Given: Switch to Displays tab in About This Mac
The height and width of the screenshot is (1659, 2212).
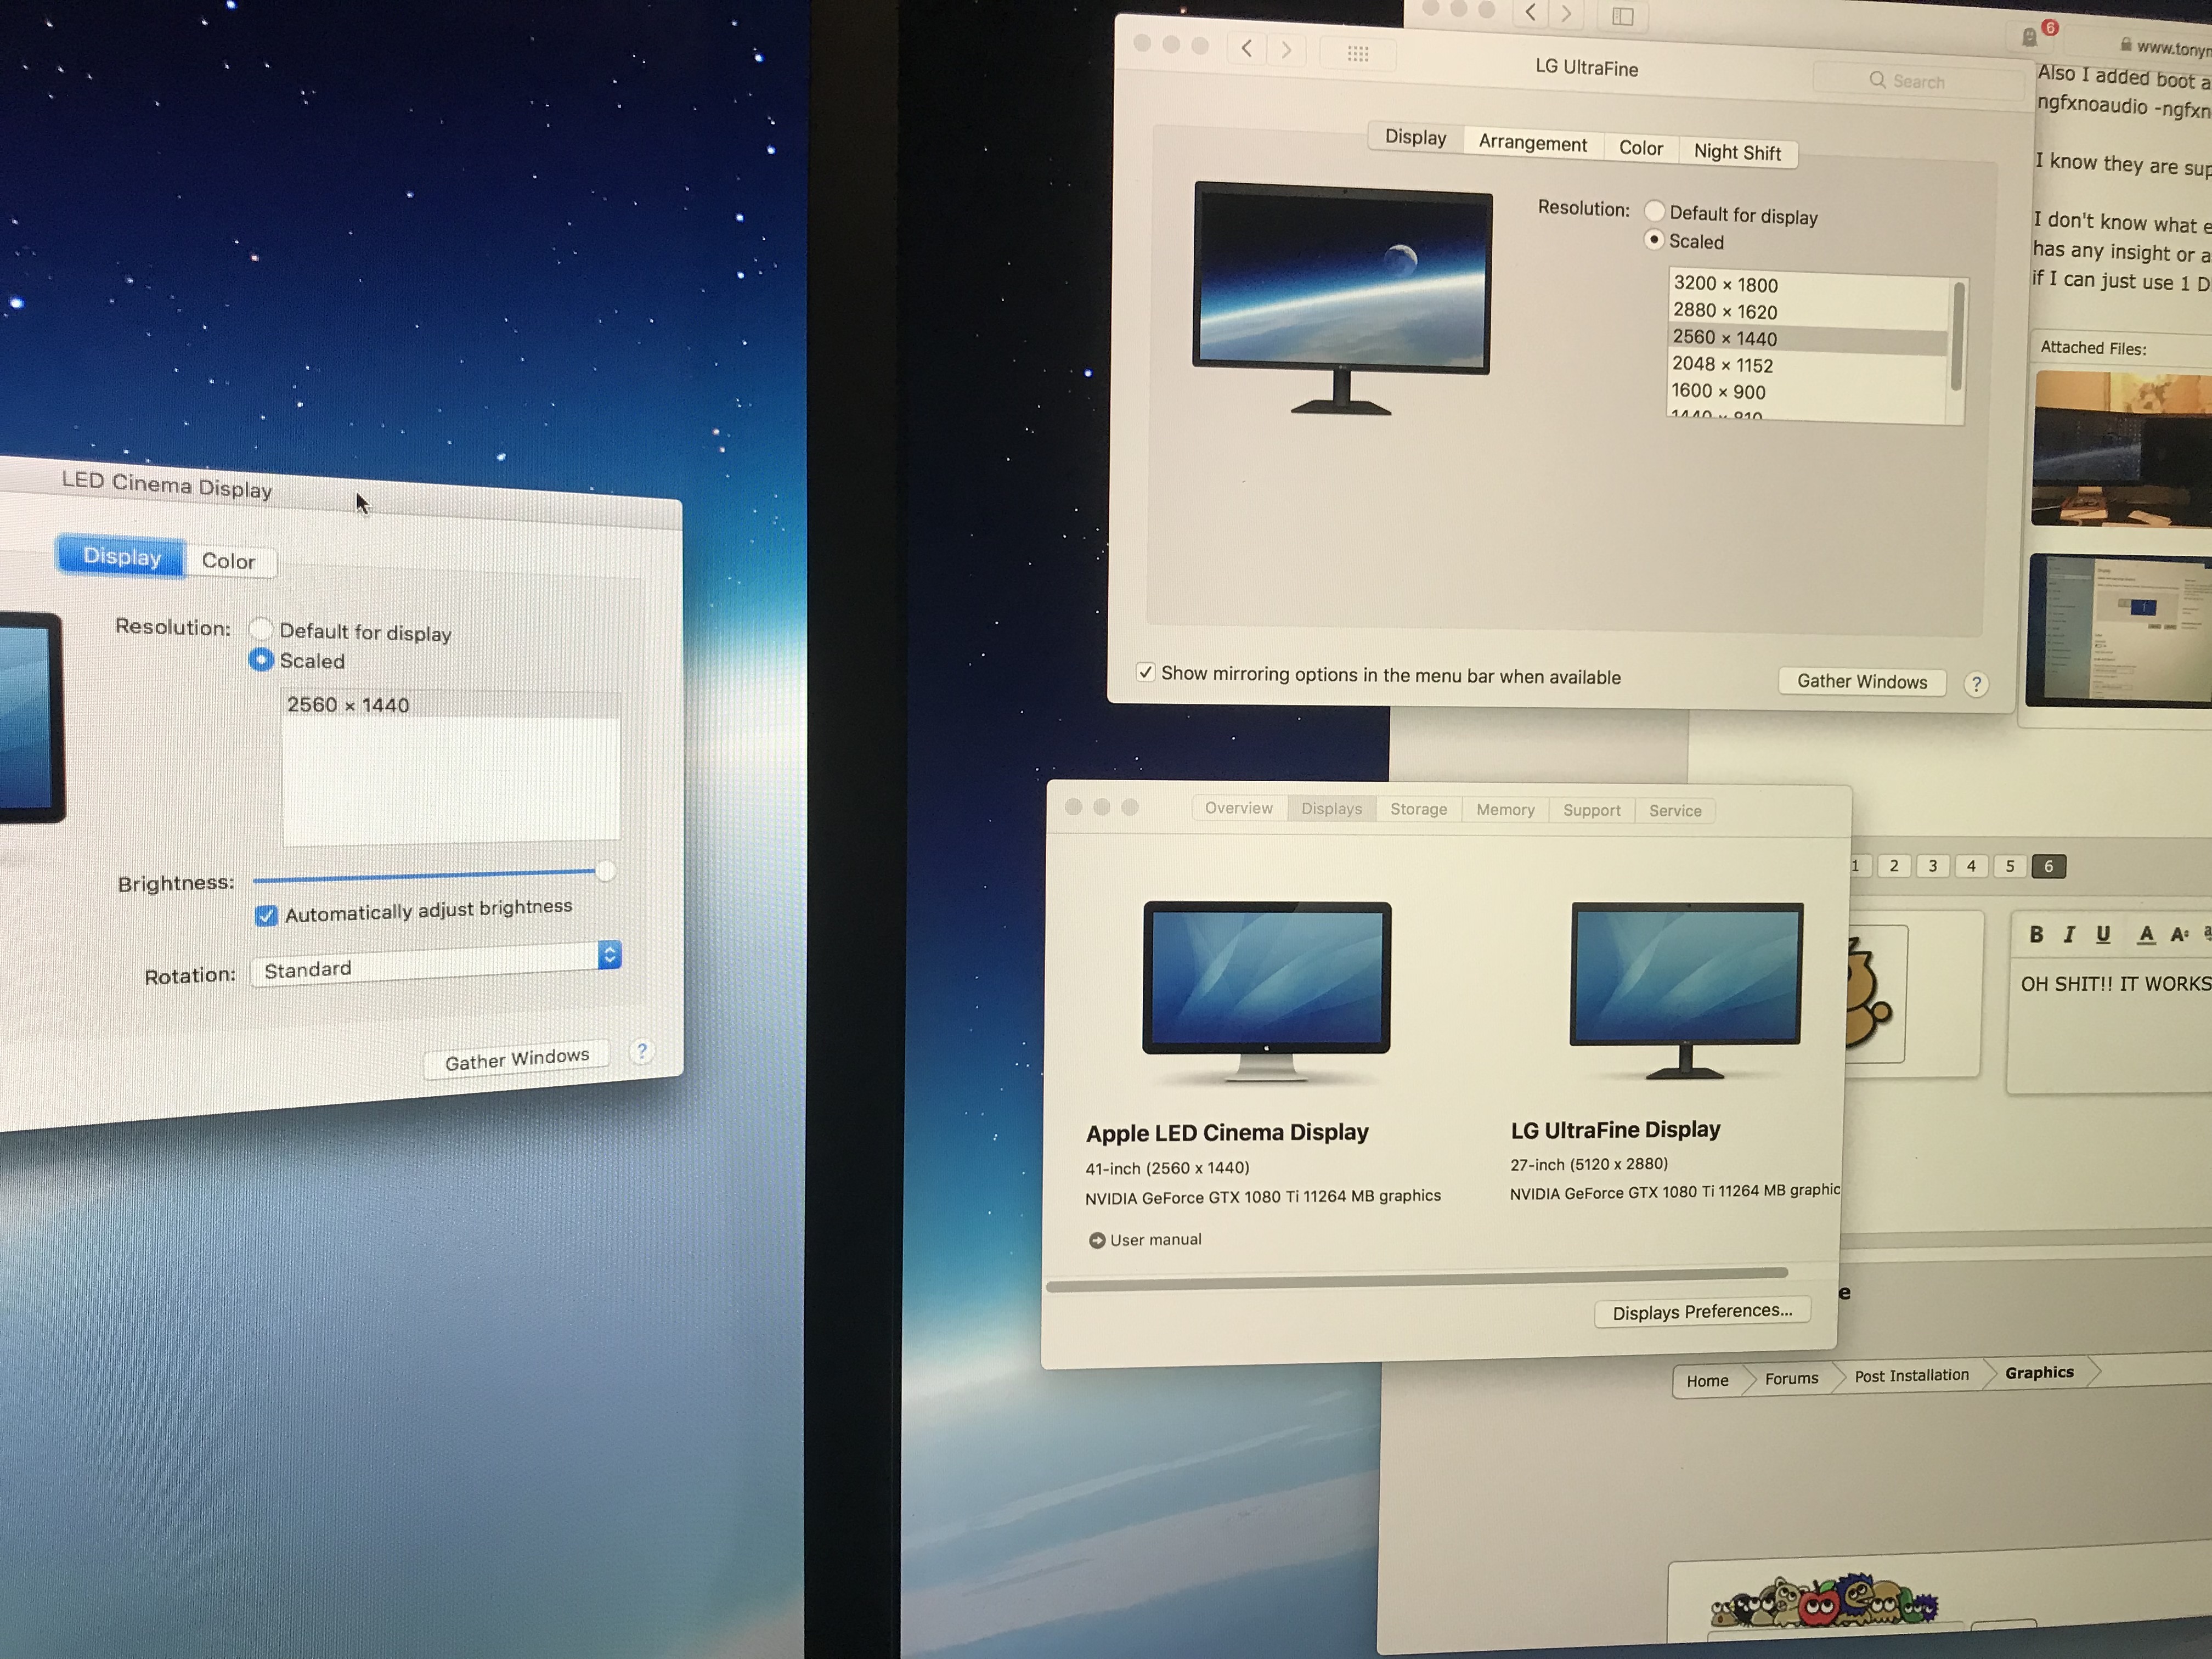Looking at the screenshot, I should 1331,808.
